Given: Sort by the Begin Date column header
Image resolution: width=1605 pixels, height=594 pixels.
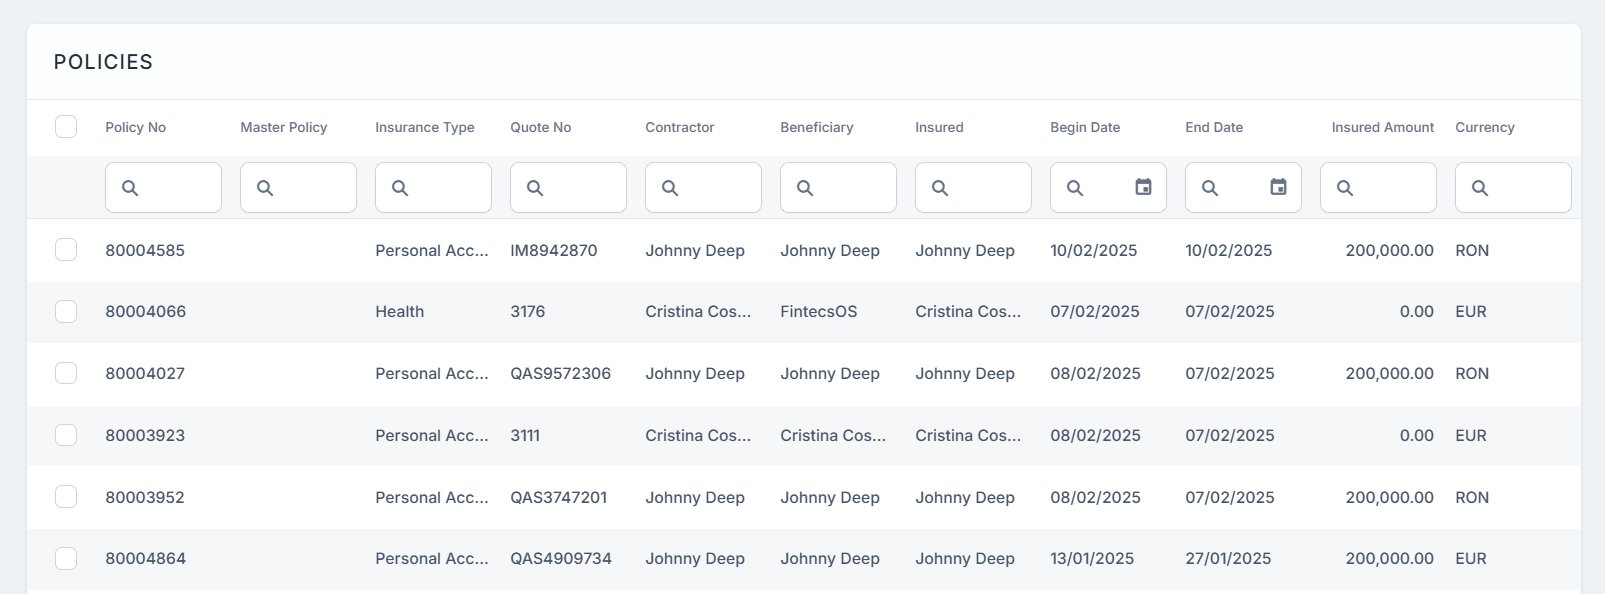Looking at the screenshot, I should [1085, 127].
